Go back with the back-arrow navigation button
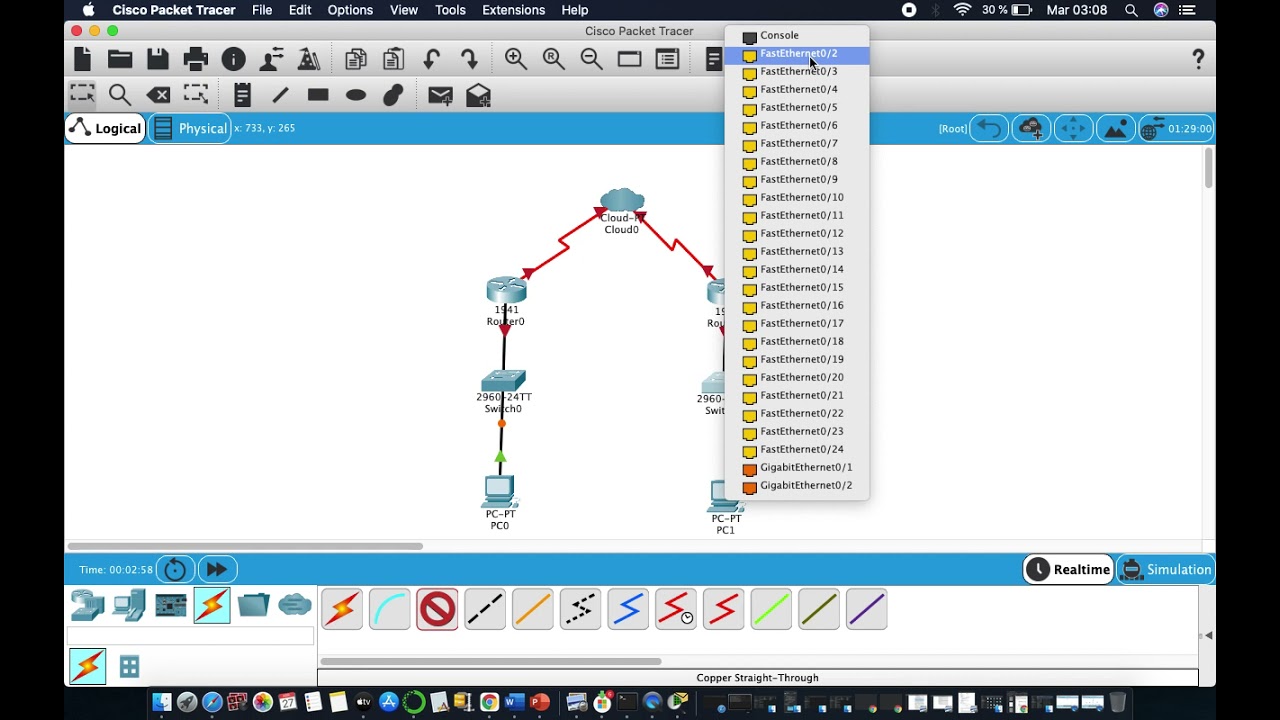The image size is (1280, 720). 989,128
